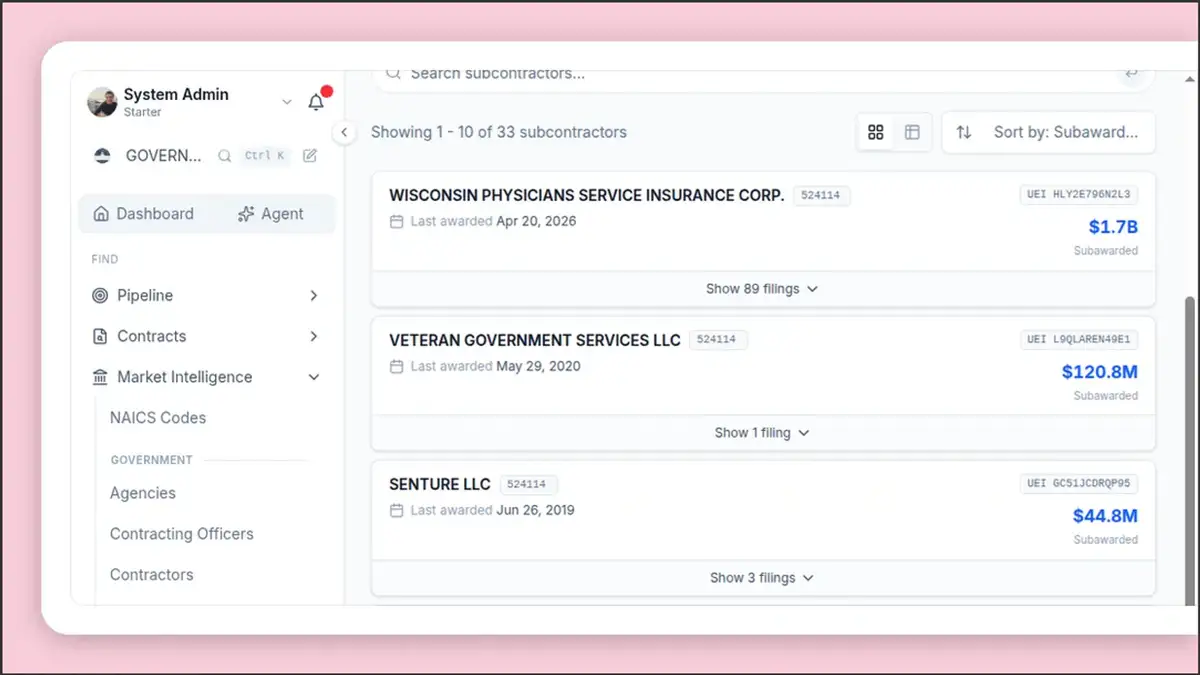Click NAICS tag 524114 on Senture card

tap(529, 485)
